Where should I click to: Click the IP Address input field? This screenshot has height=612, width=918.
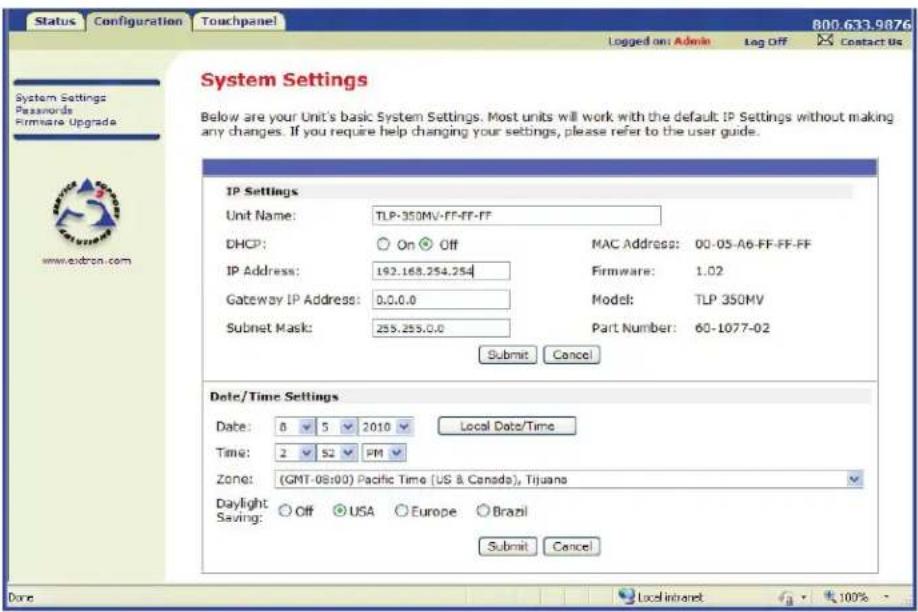coord(441,271)
